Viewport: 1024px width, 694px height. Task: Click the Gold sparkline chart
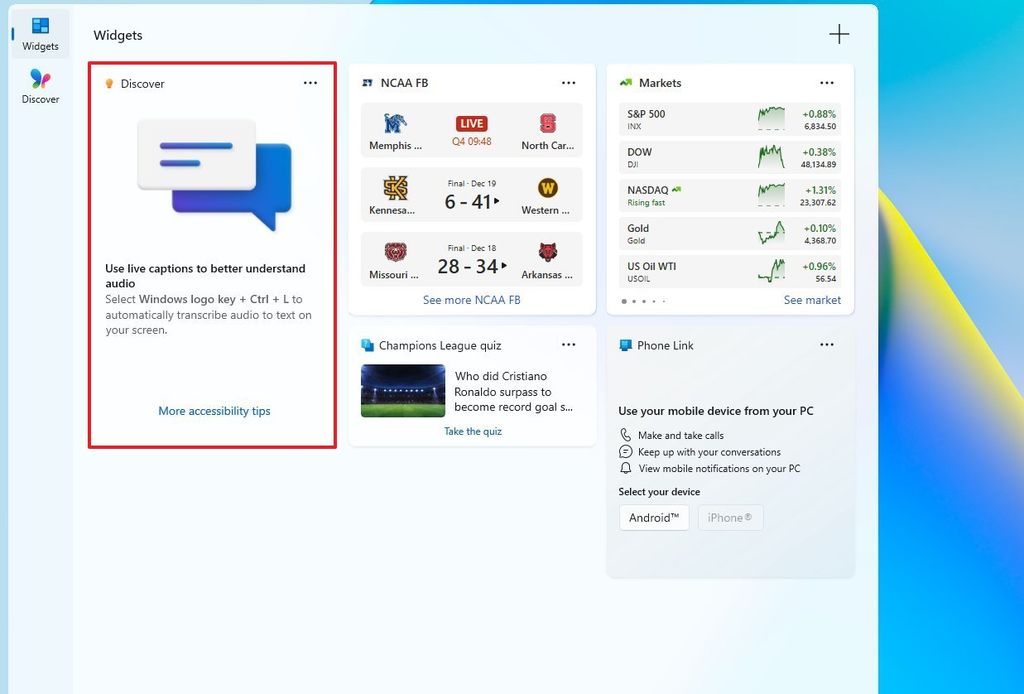point(771,233)
